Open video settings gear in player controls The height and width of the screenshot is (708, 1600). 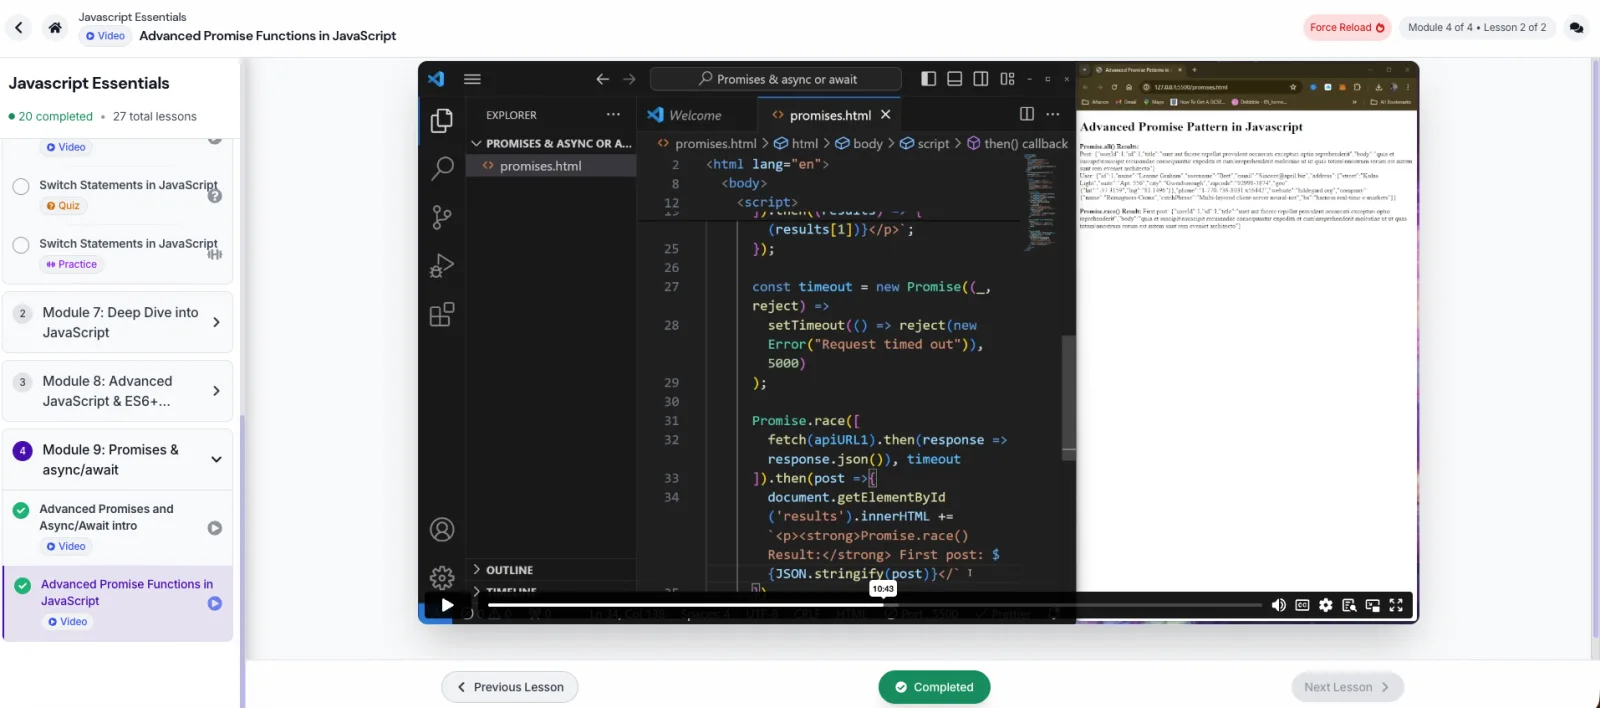(x=1325, y=605)
